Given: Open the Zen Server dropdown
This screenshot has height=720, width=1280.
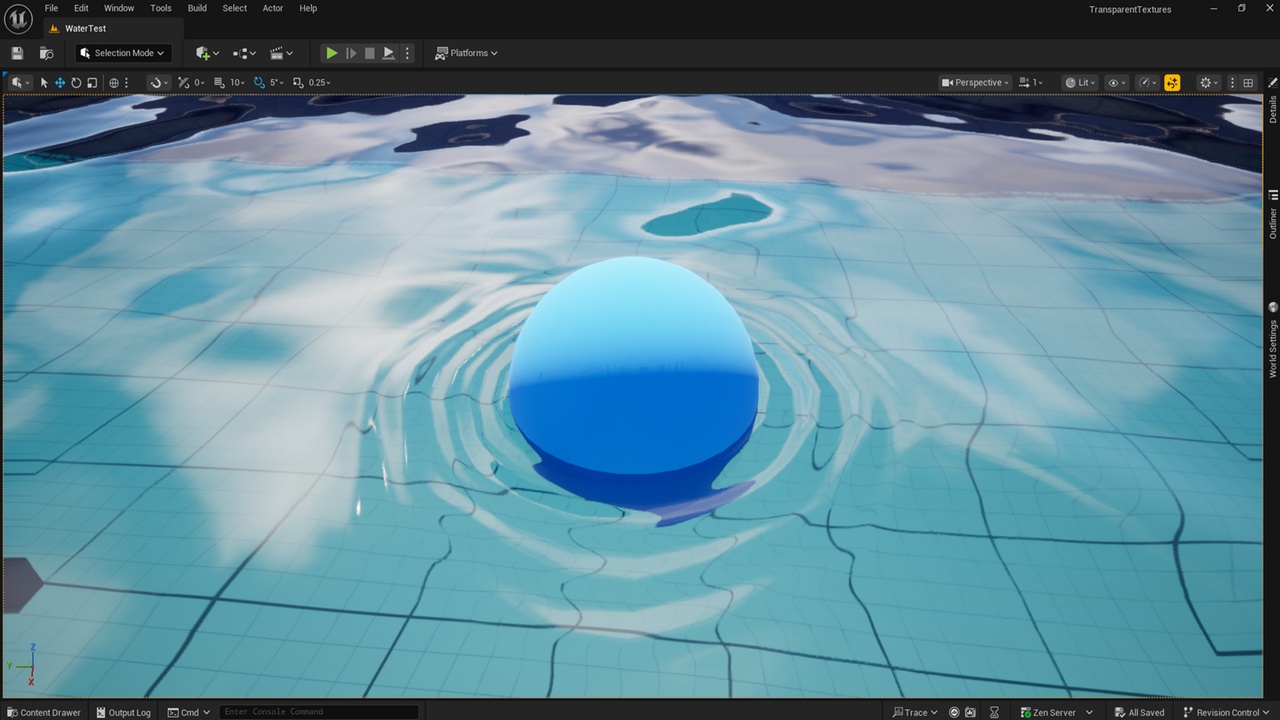Looking at the screenshot, I should click(1056, 712).
